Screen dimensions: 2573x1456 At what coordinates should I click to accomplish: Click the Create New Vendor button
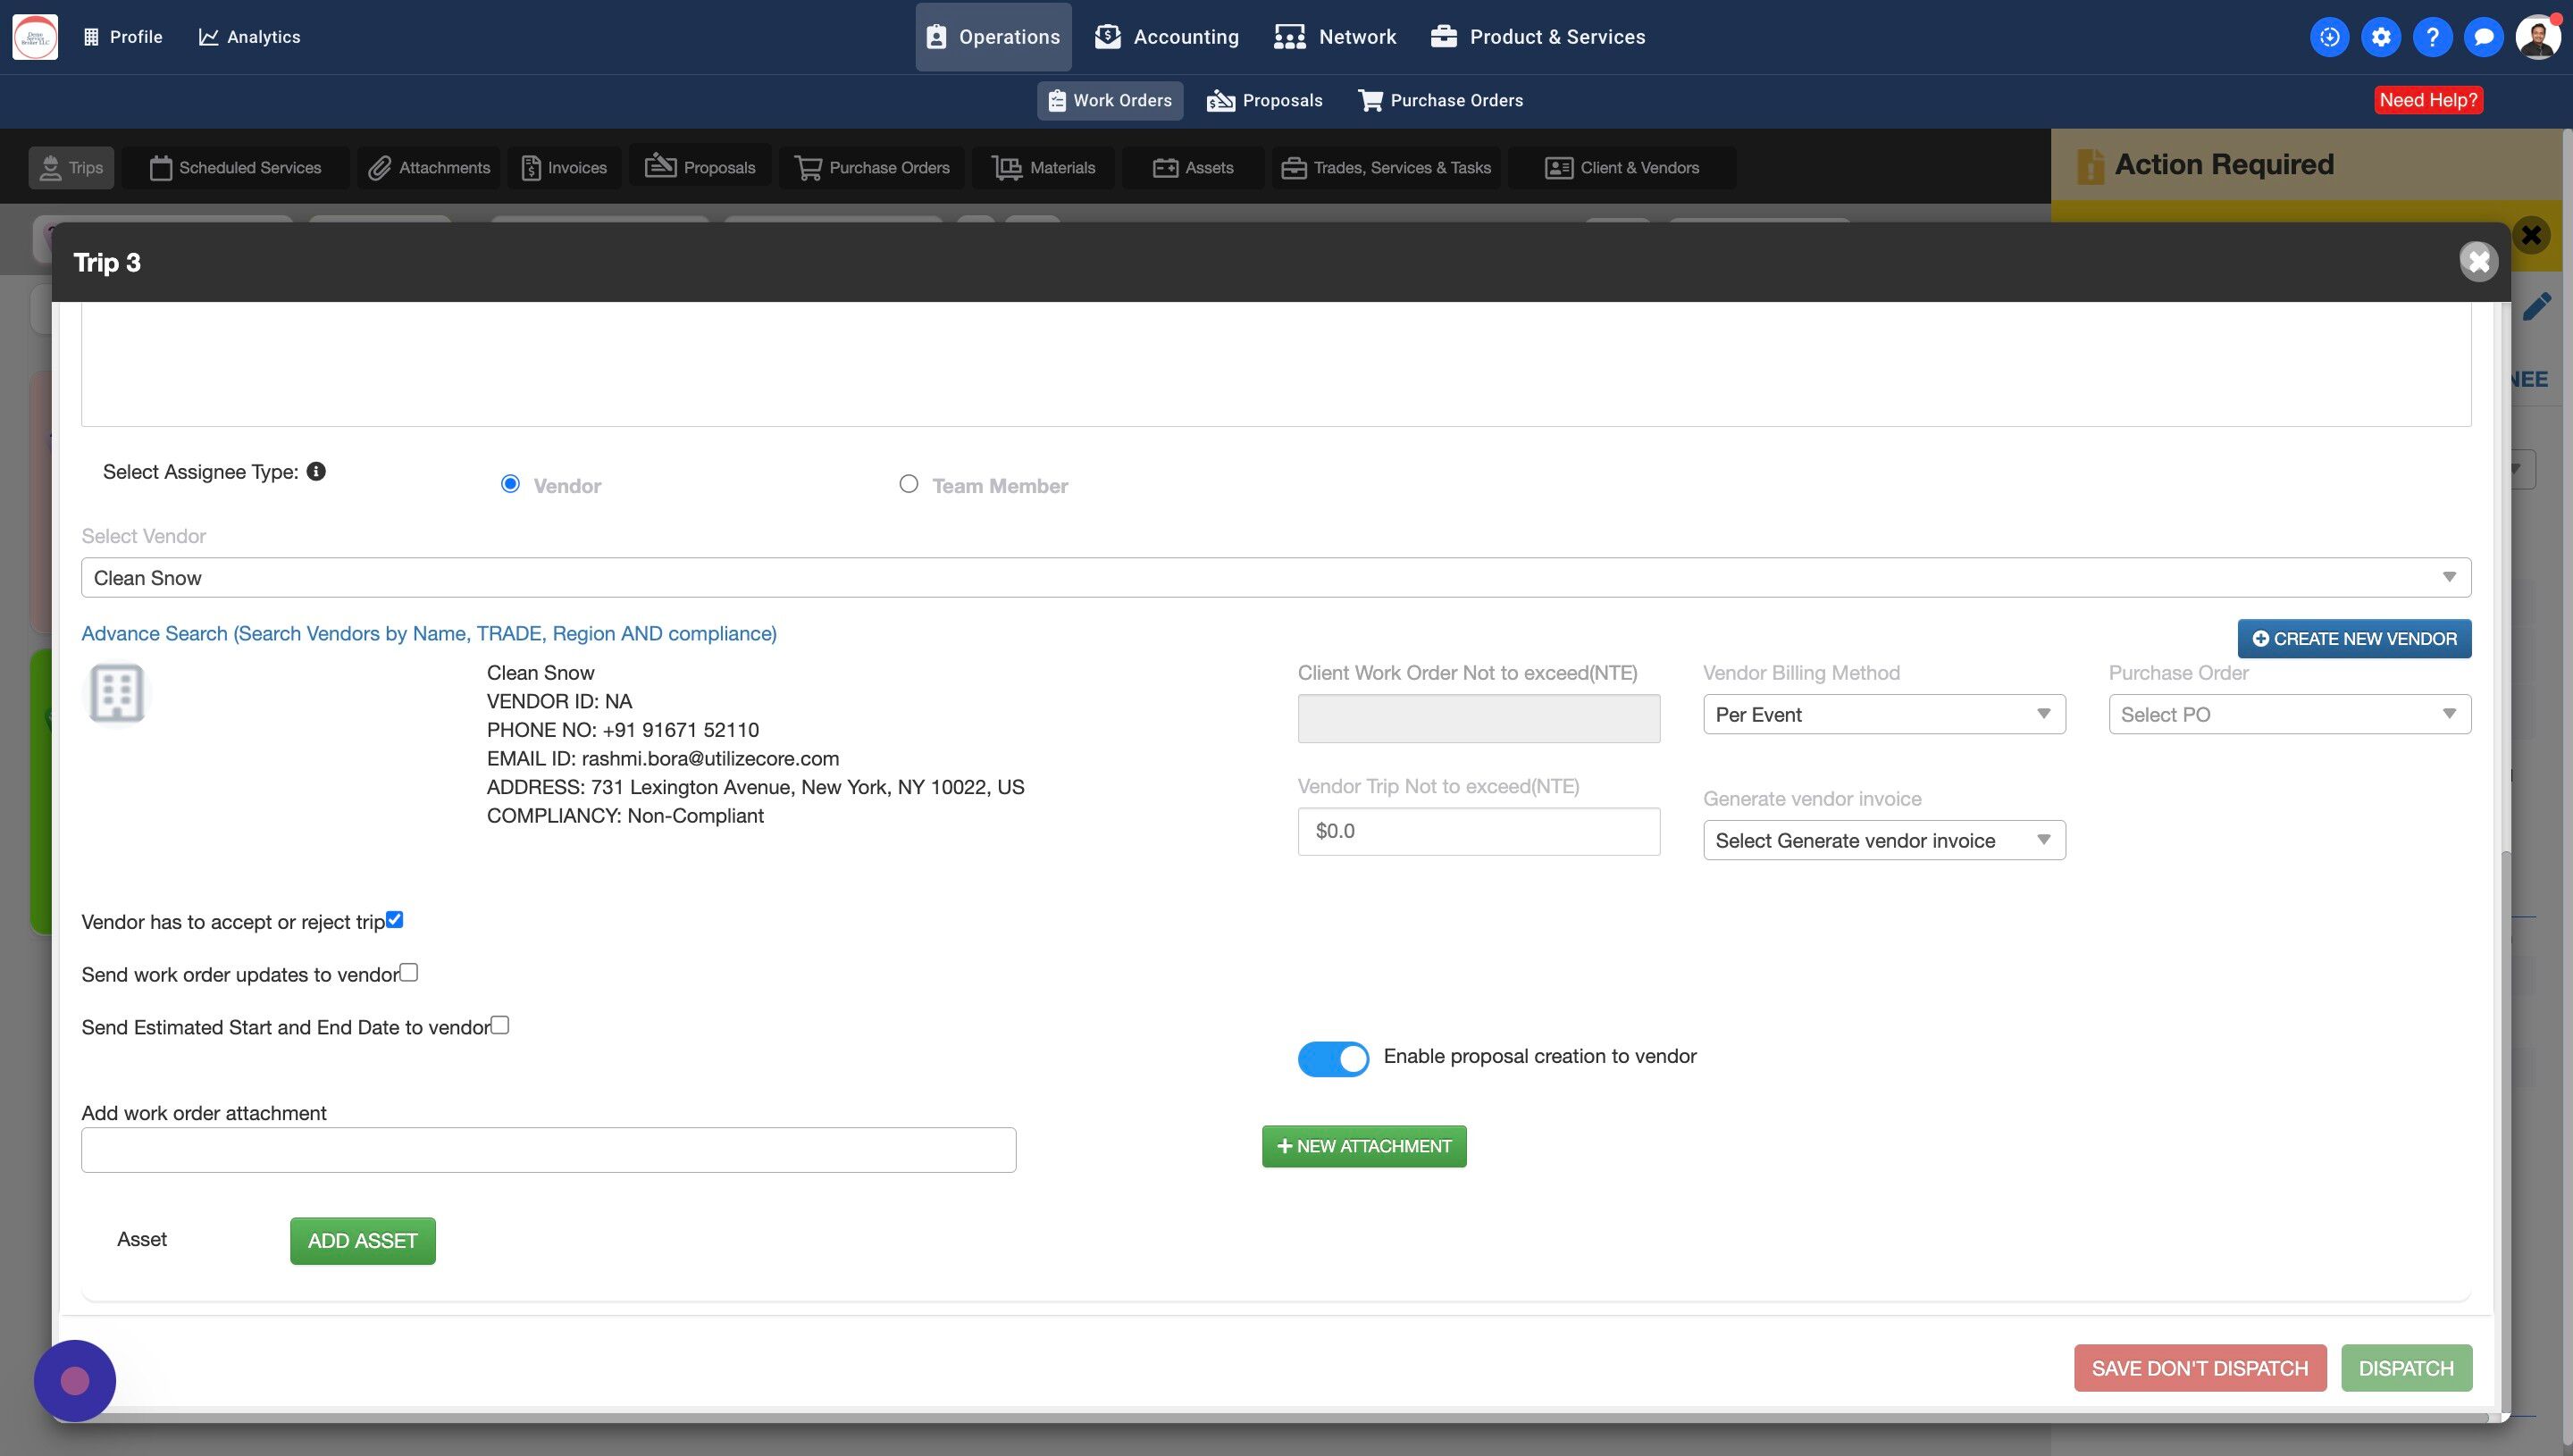[2354, 638]
